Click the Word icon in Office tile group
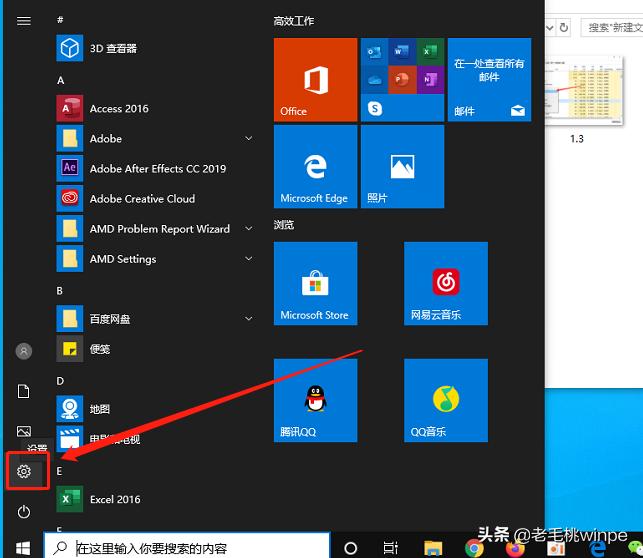Screen dimensions: 643x558 pyautogui.click(x=402, y=52)
